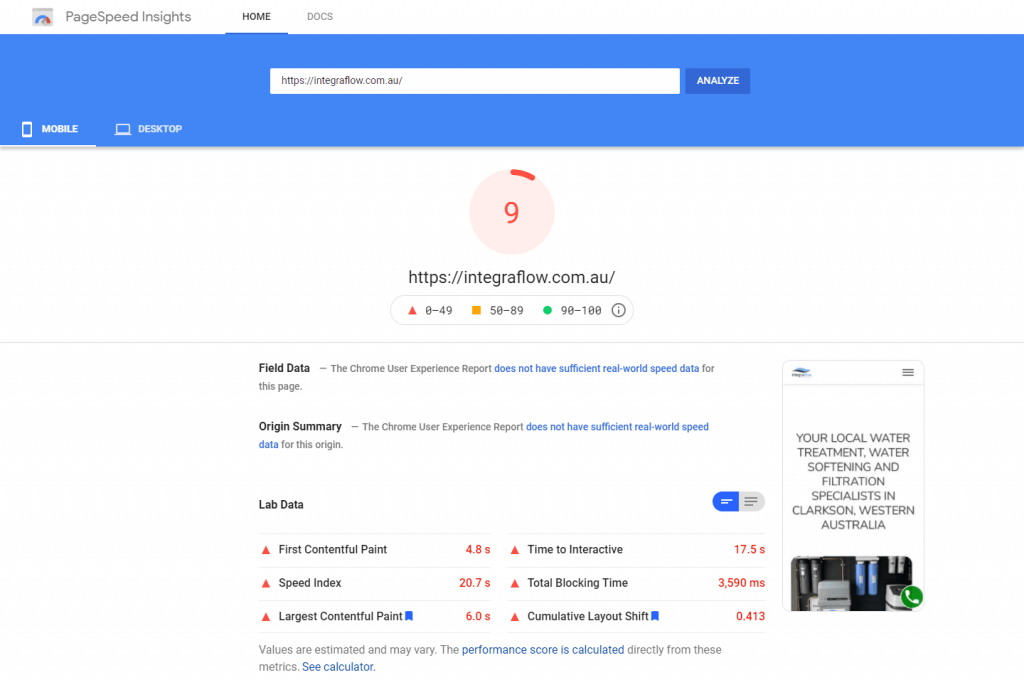Image resolution: width=1024 pixels, height=680 pixels.
Task: Enable the expanded metrics view toggle
Action: 751,501
